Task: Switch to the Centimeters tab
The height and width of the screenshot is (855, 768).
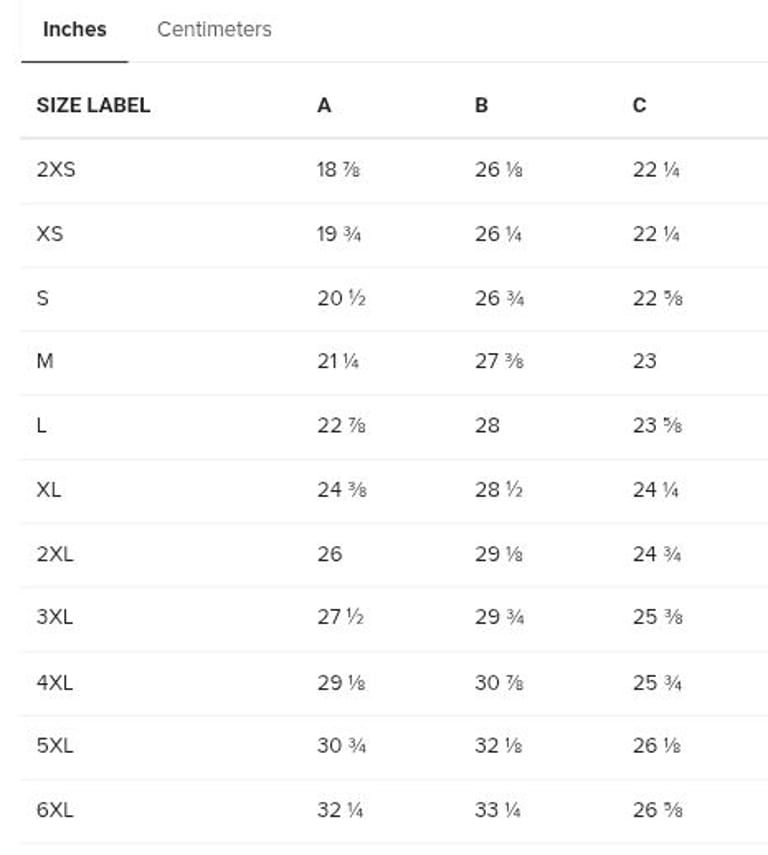Action: point(214,30)
